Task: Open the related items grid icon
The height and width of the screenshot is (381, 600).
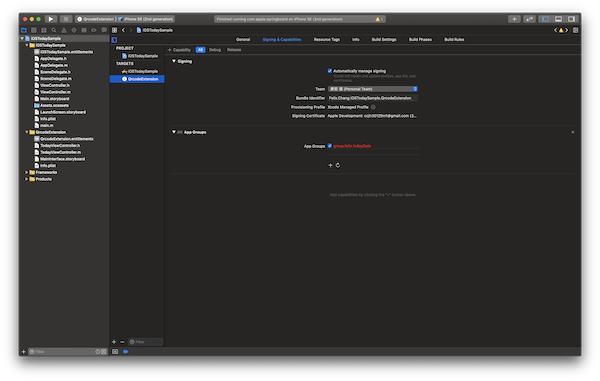Action: 114,30
